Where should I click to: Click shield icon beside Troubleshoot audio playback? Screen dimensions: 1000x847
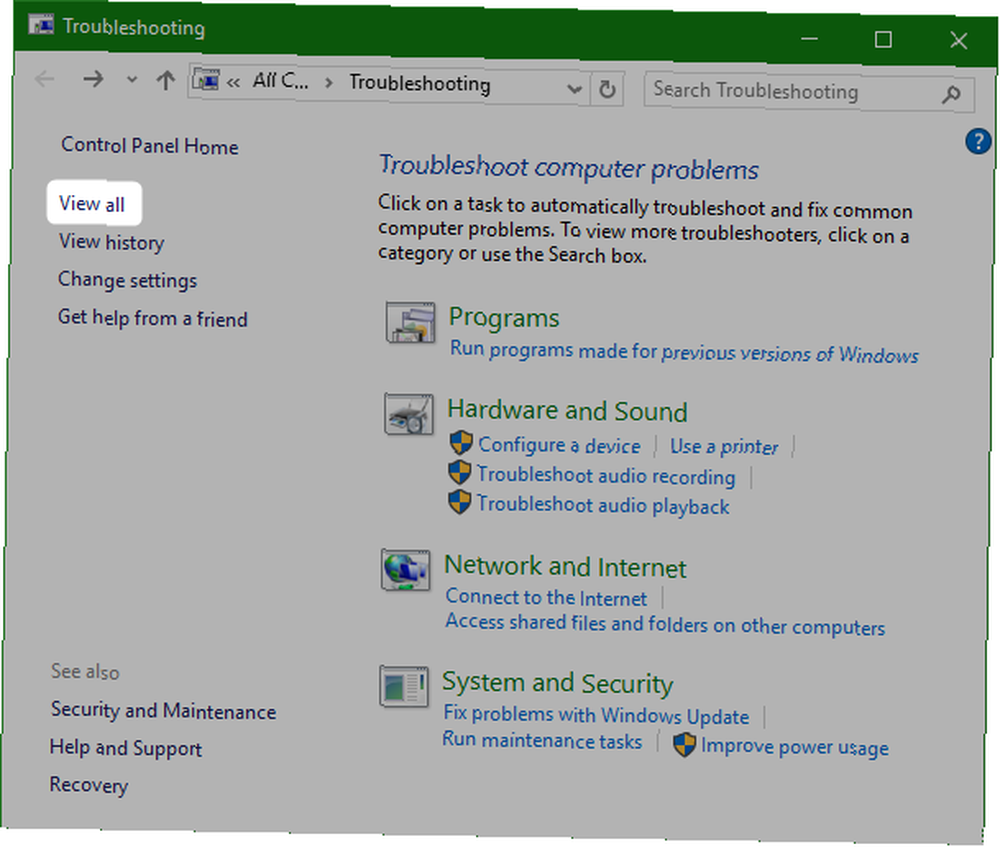tap(459, 502)
